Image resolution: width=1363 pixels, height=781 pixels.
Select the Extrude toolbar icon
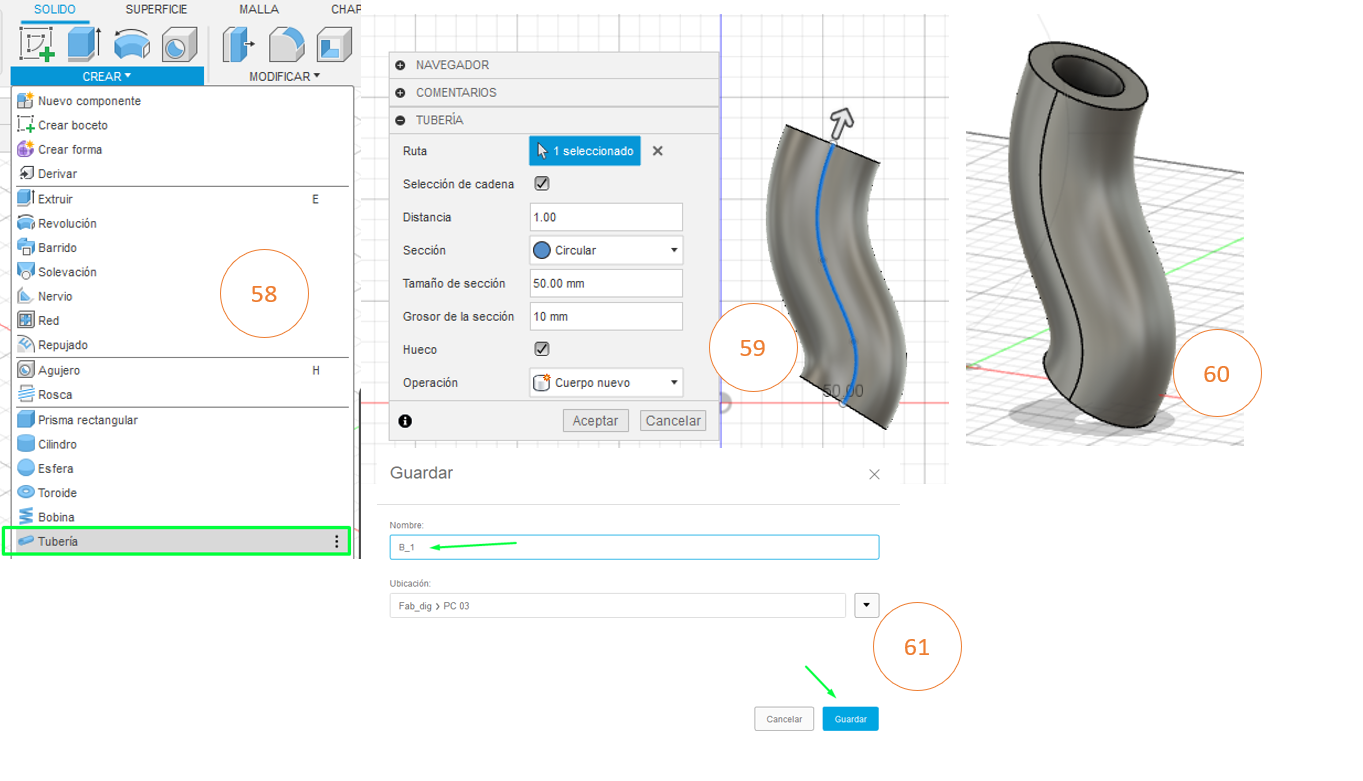pos(83,44)
